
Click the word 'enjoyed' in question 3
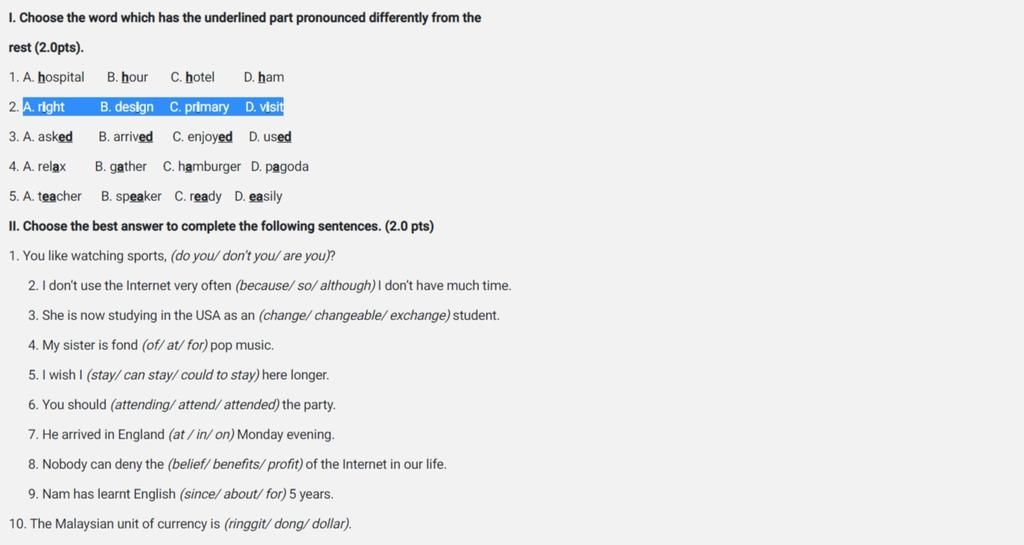[210, 137]
